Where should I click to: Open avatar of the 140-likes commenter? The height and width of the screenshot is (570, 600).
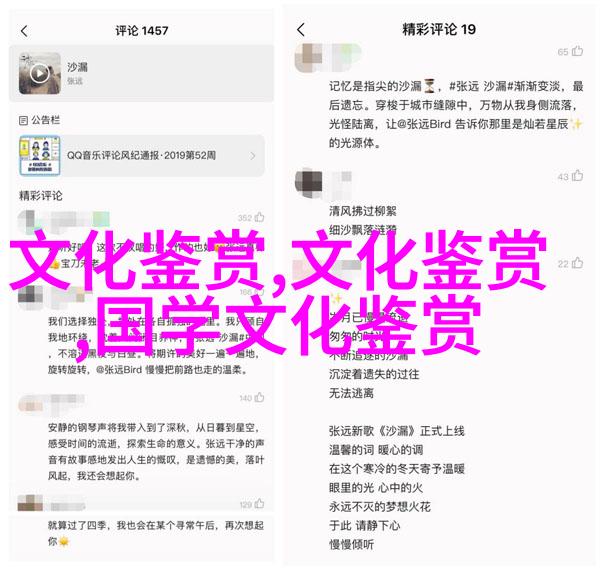point(31,404)
